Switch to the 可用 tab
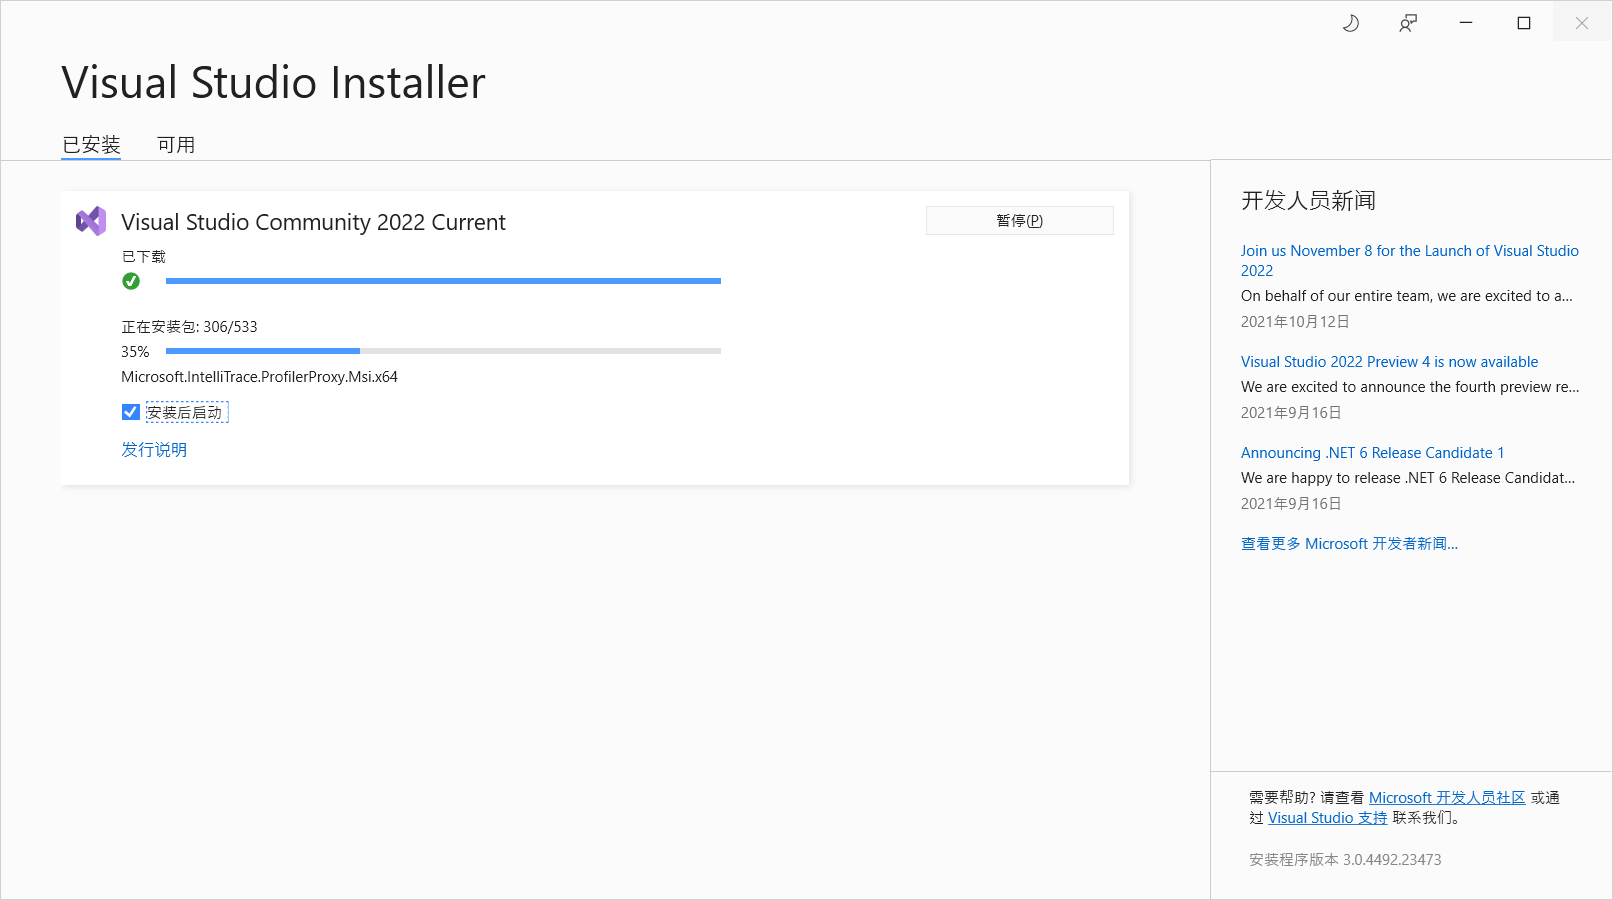The image size is (1613, 900). pos(176,145)
